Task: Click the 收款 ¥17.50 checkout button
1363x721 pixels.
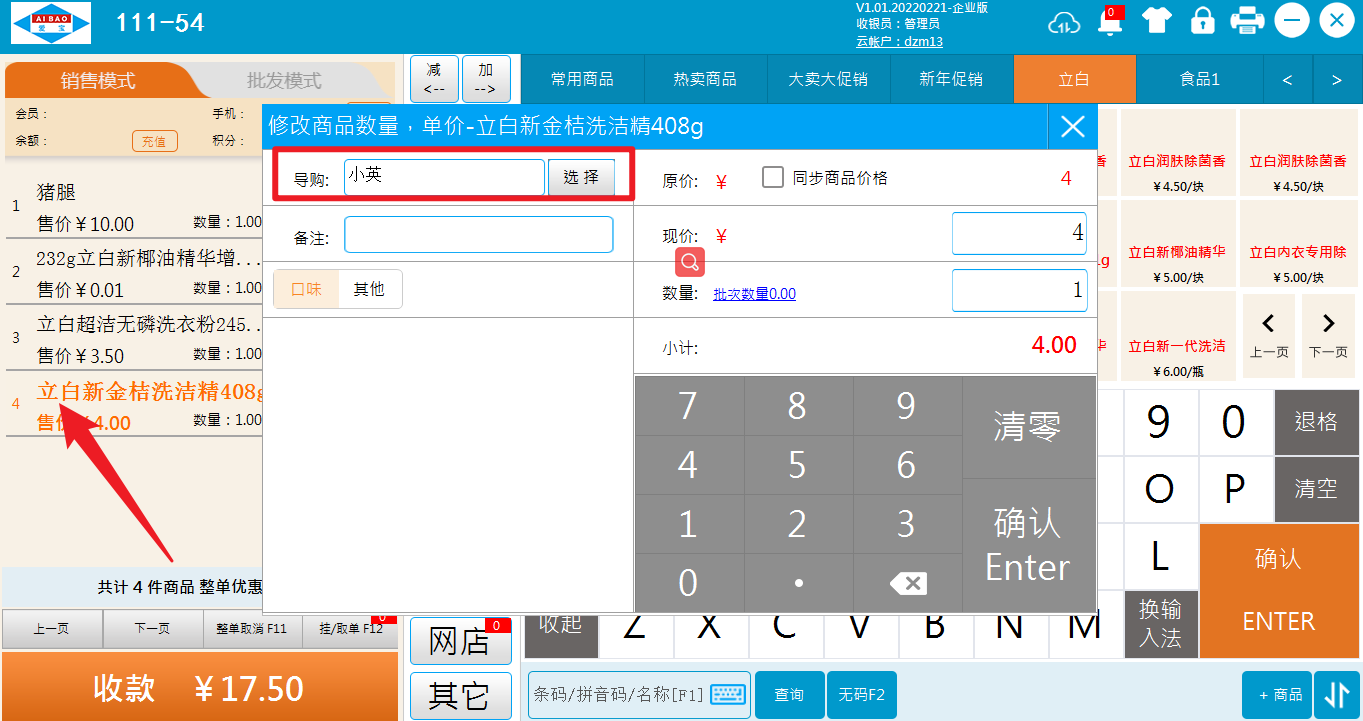Action: [198, 688]
